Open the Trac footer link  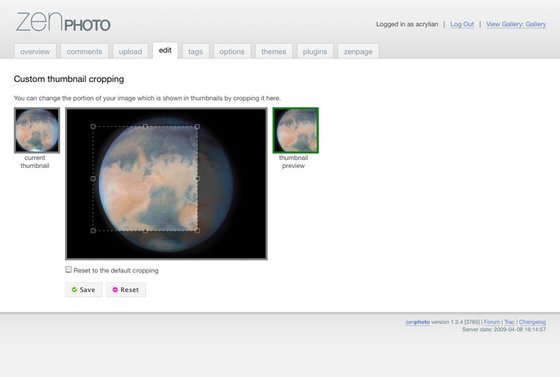click(509, 322)
